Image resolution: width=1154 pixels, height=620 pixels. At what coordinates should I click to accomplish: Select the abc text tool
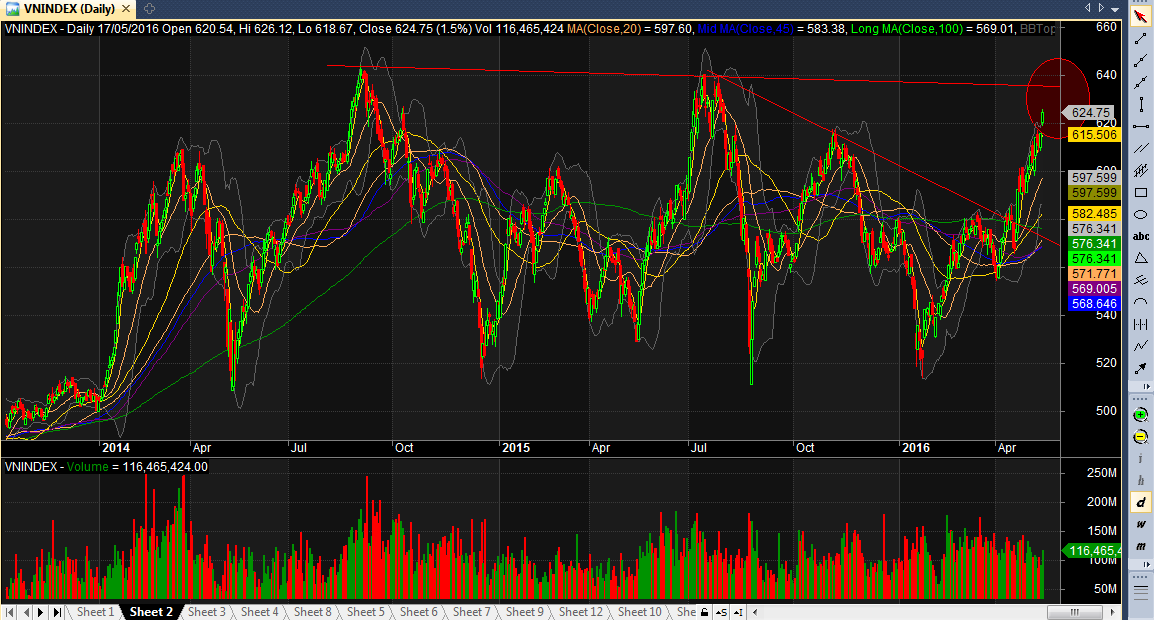[1140, 236]
